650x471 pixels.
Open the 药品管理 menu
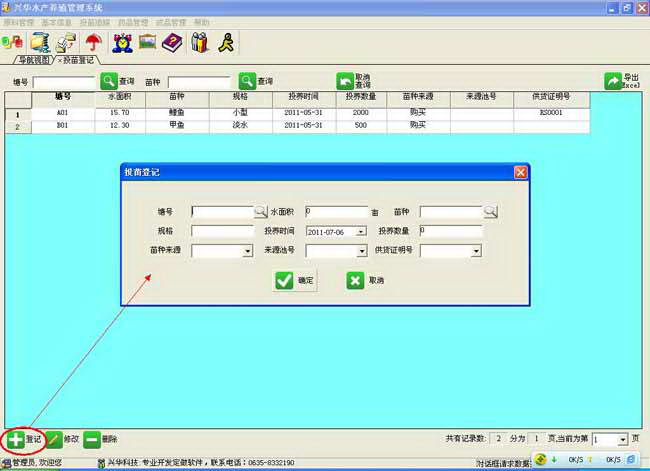(x=133, y=22)
